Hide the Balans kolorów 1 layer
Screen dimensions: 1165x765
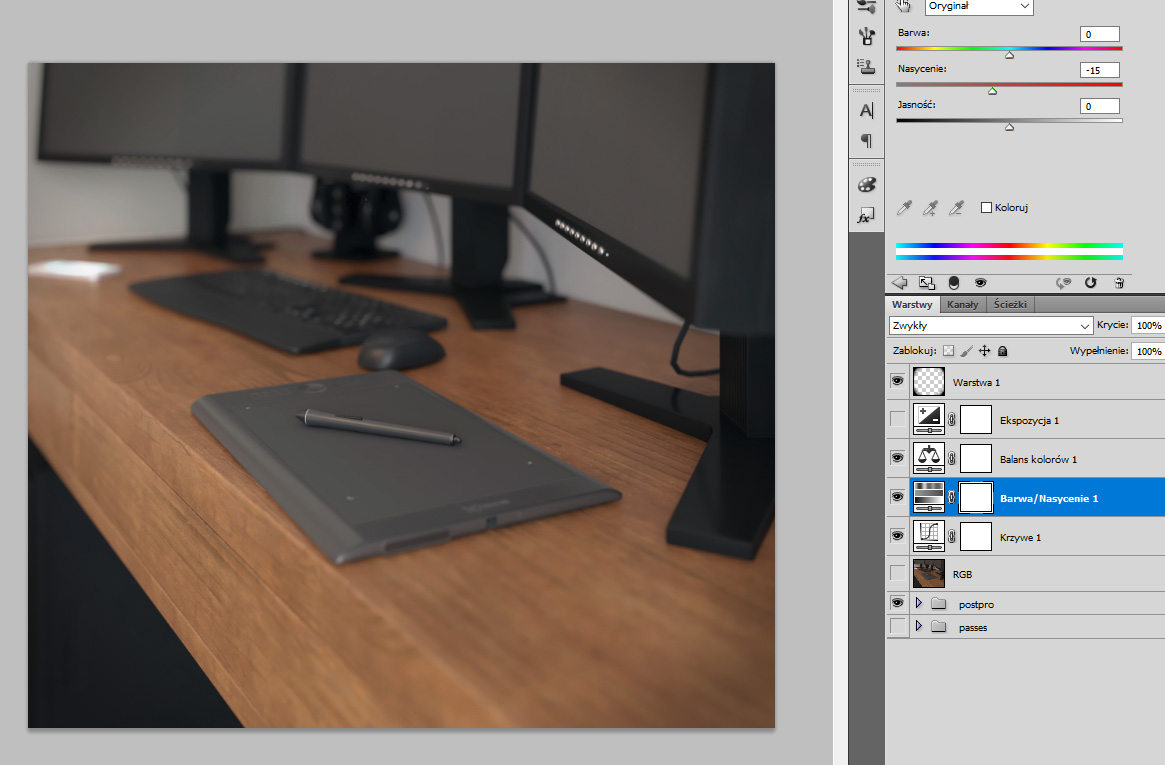898,458
